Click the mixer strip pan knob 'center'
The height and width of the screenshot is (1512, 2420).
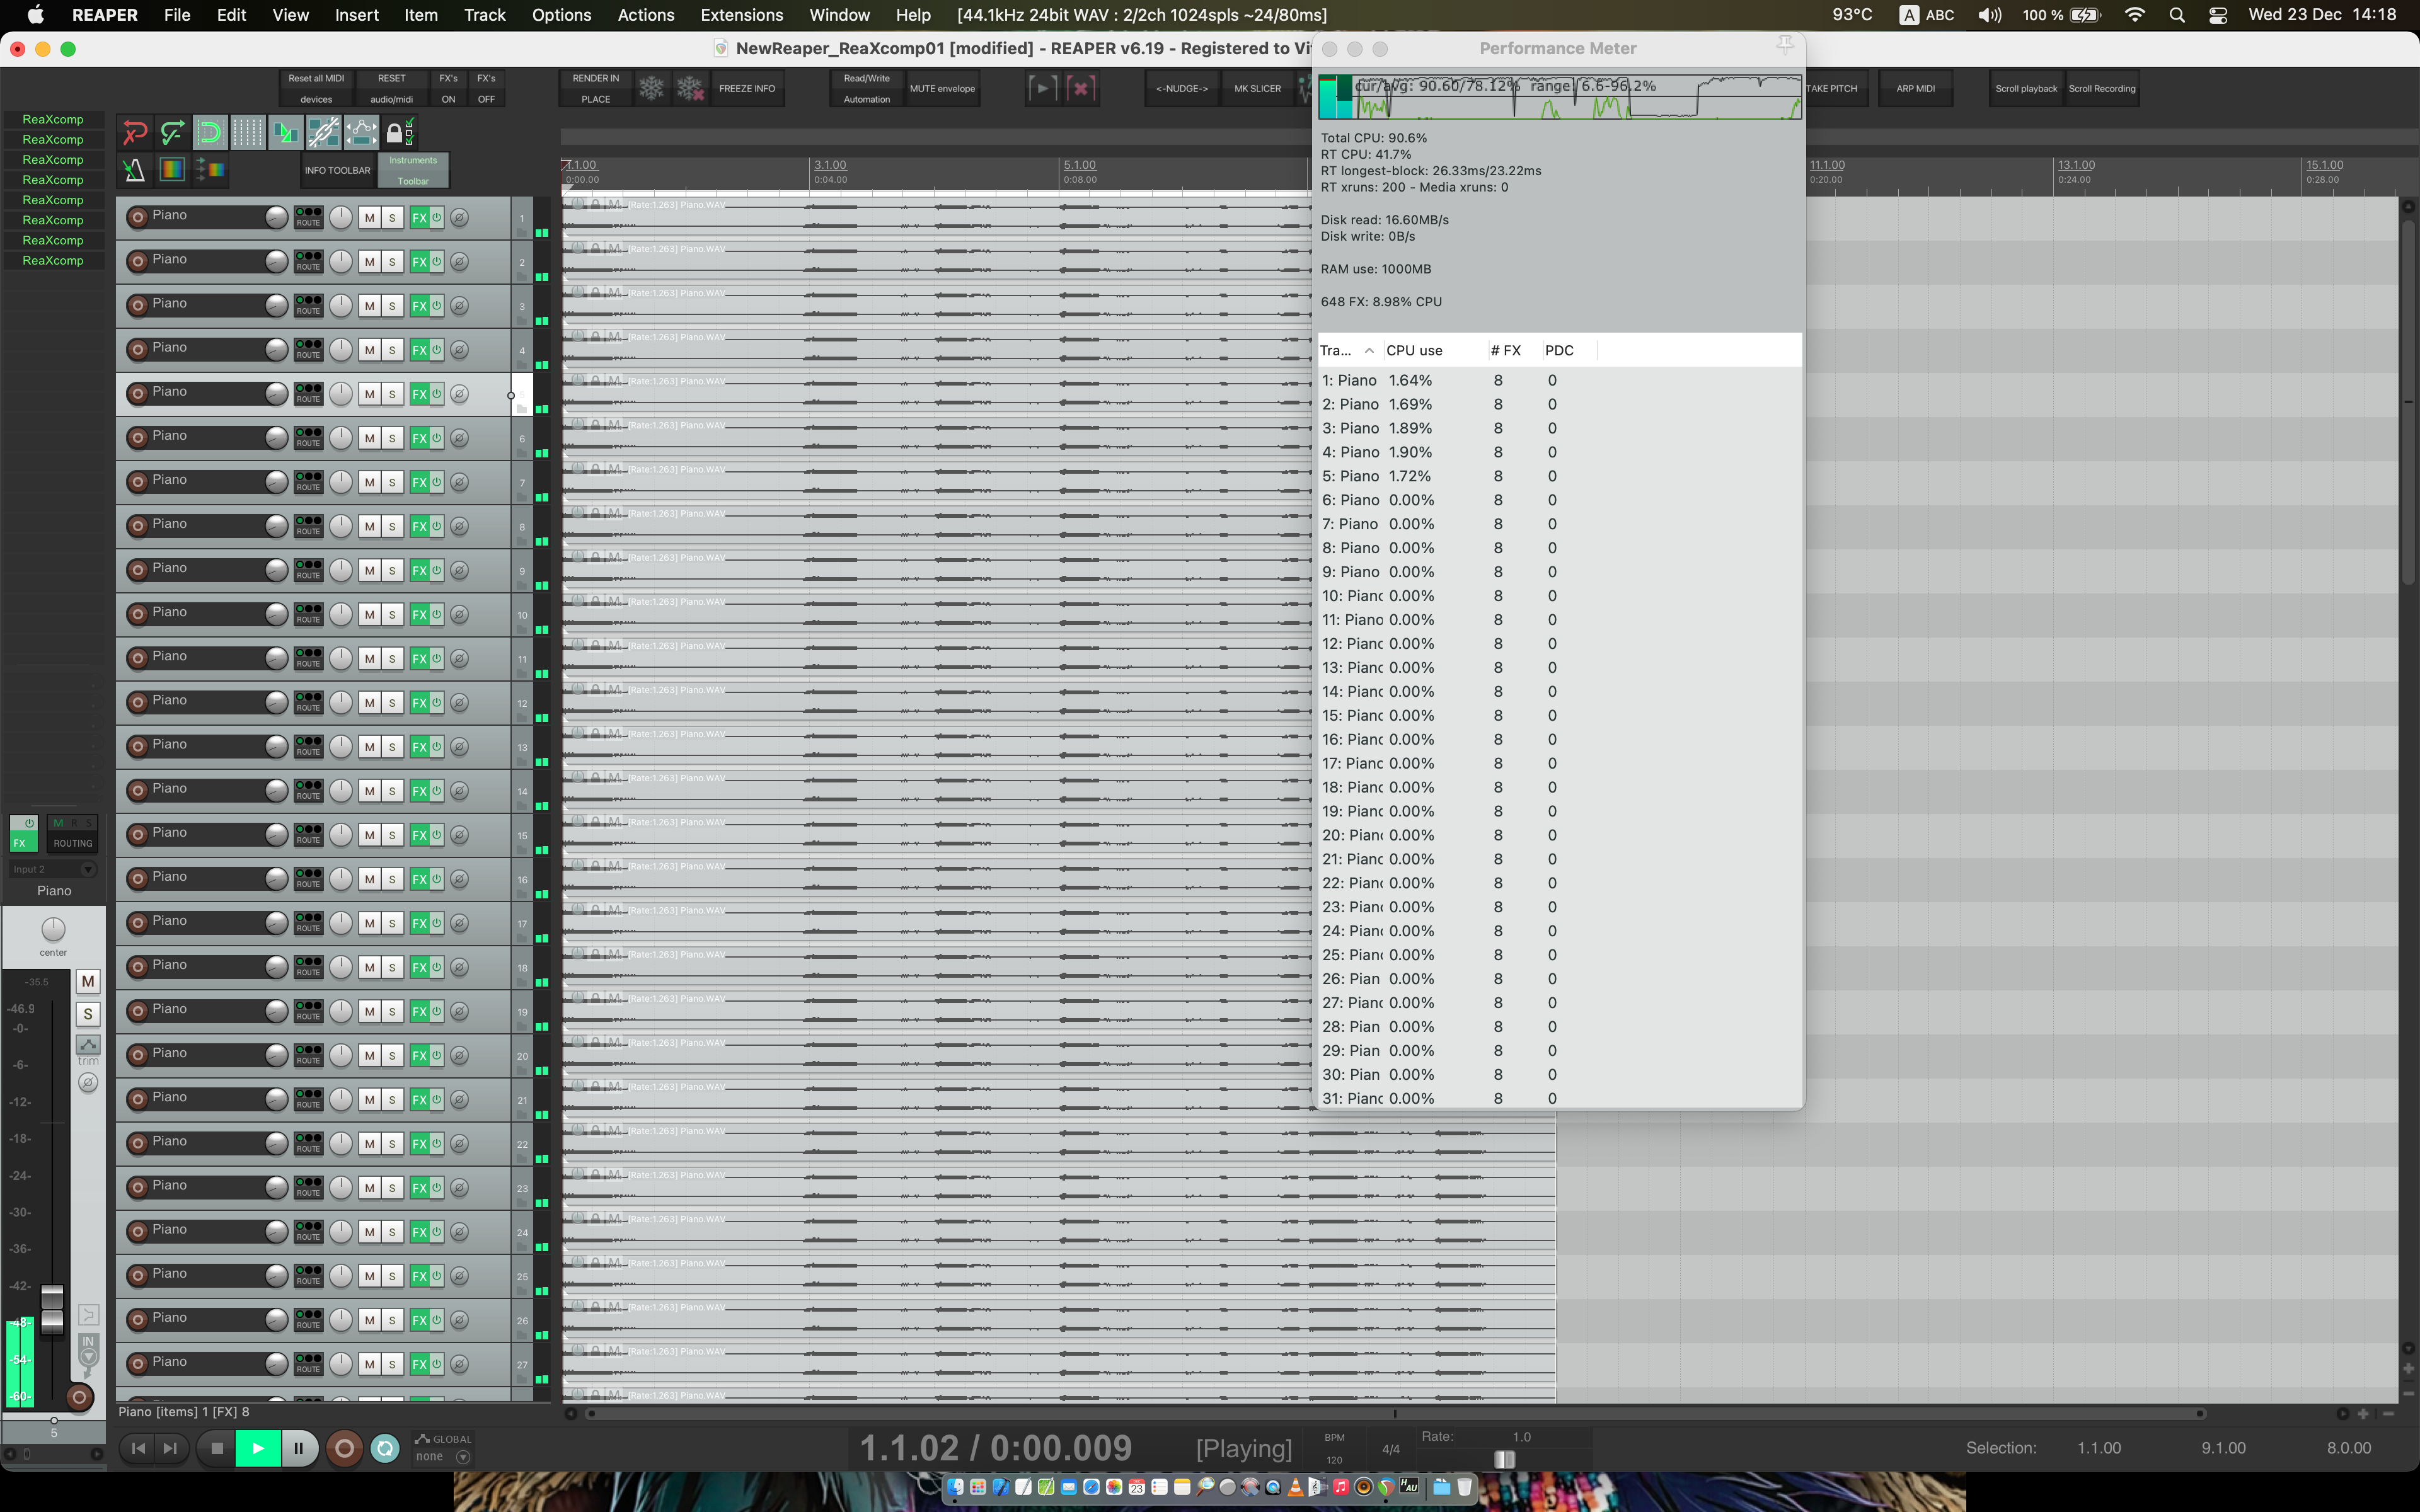click(53, 929)
